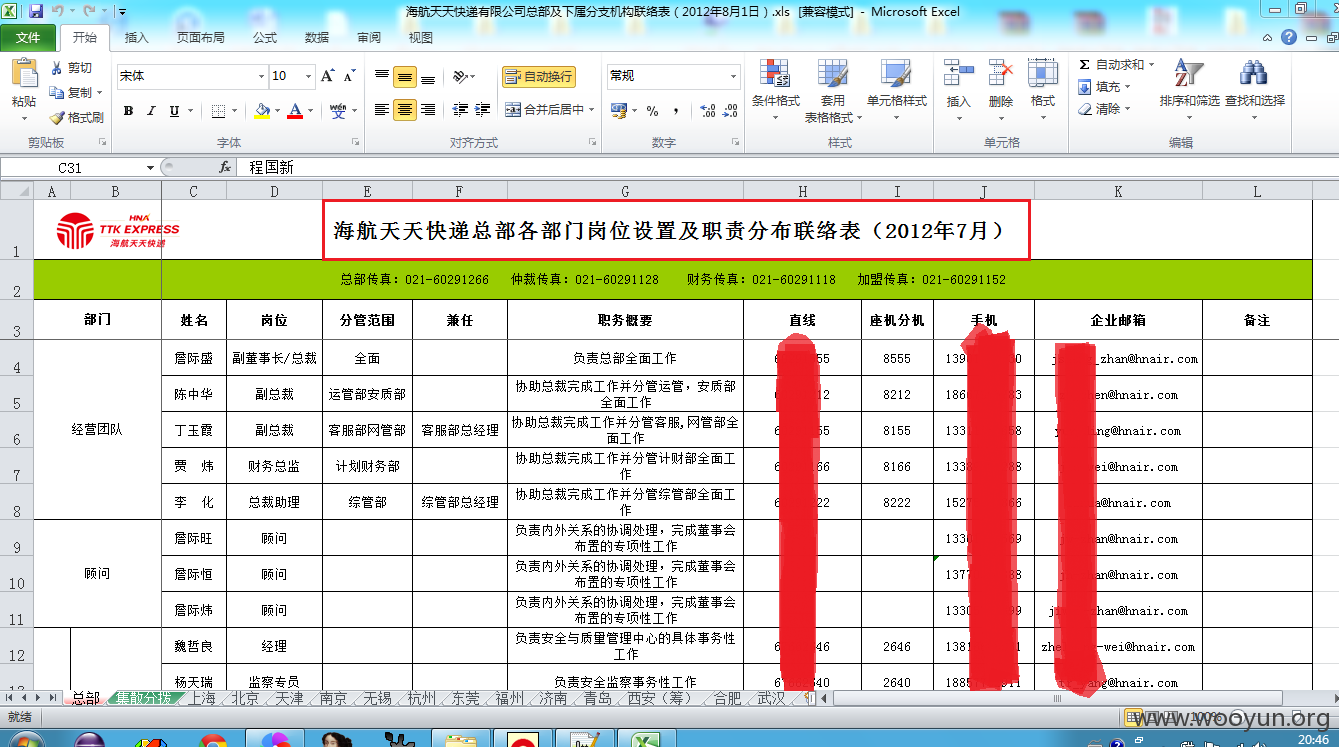Image resolution: width=1339 pixels, height=747 pixels.
Task: Open the Alignment (对齐方式) dialog launcher
Action: pos(592,143)
